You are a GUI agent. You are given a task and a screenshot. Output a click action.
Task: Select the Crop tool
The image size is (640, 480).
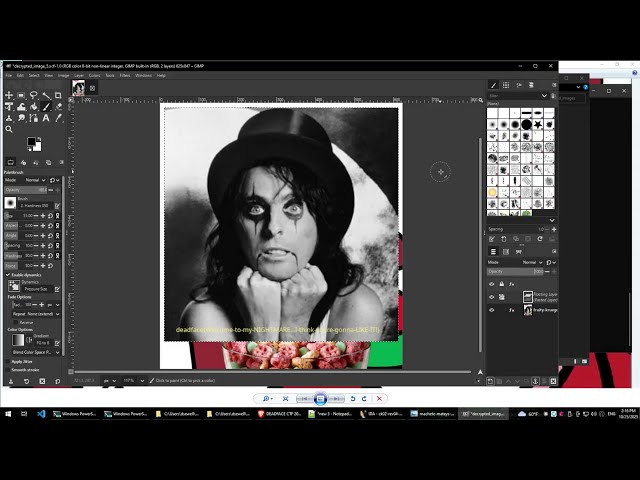(58, 95)
